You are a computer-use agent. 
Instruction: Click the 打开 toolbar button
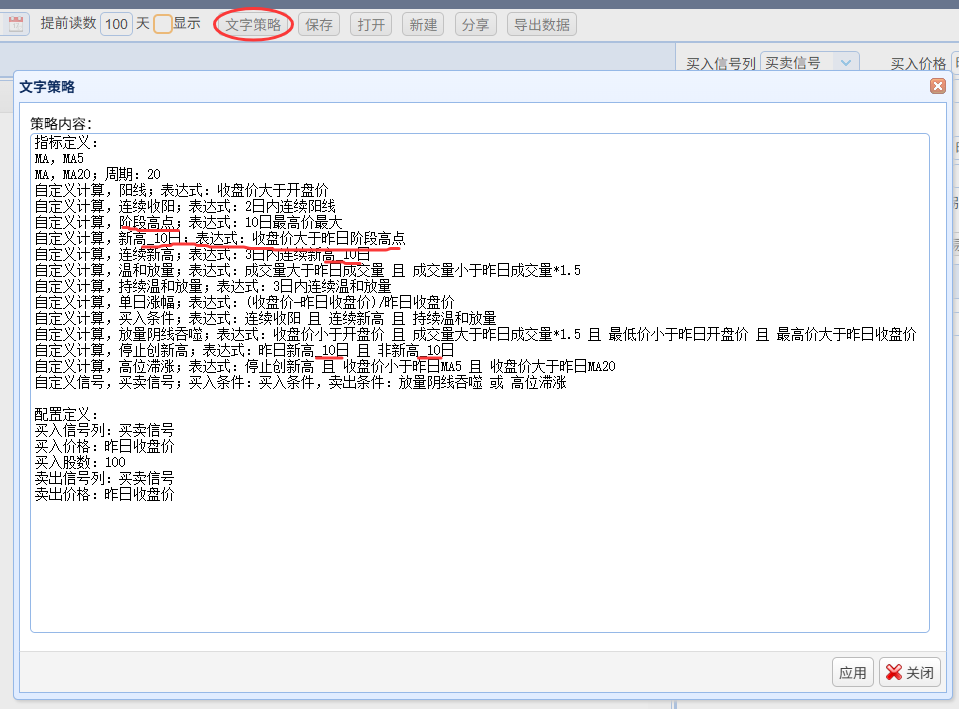pyautogui.click(x=371, y=24)
